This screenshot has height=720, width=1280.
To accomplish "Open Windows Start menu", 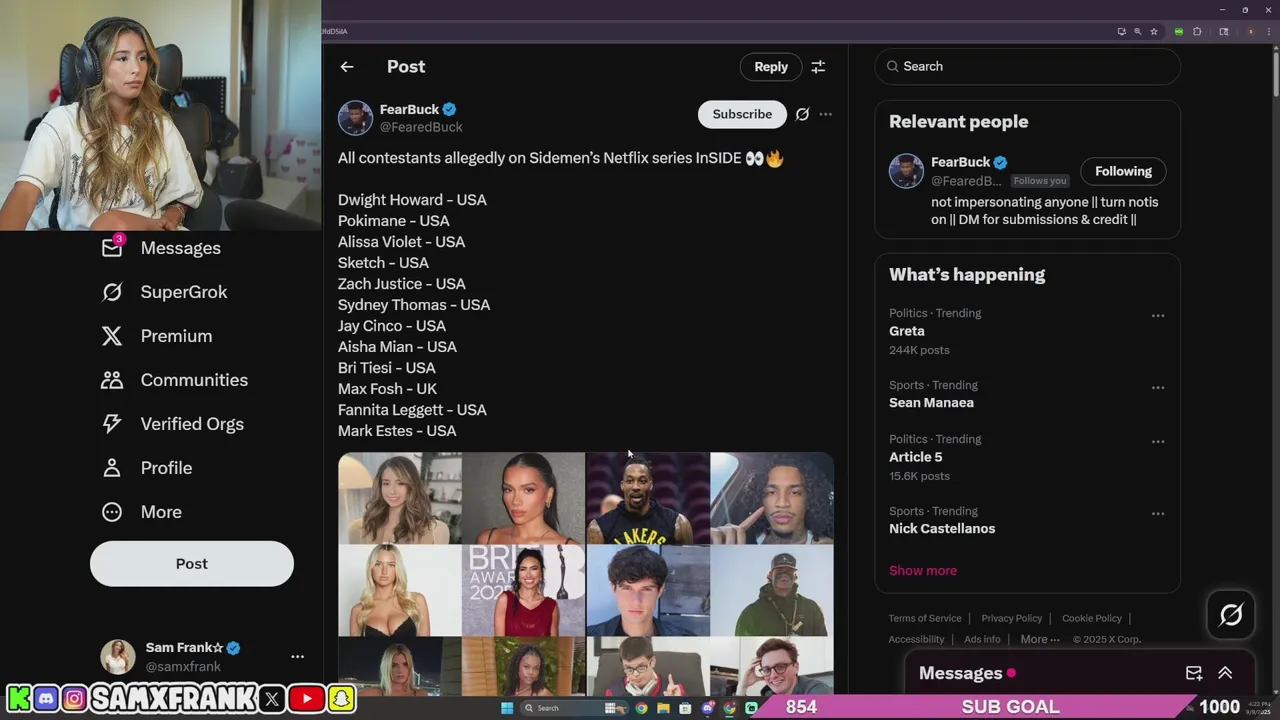I will tap(507, 708).
